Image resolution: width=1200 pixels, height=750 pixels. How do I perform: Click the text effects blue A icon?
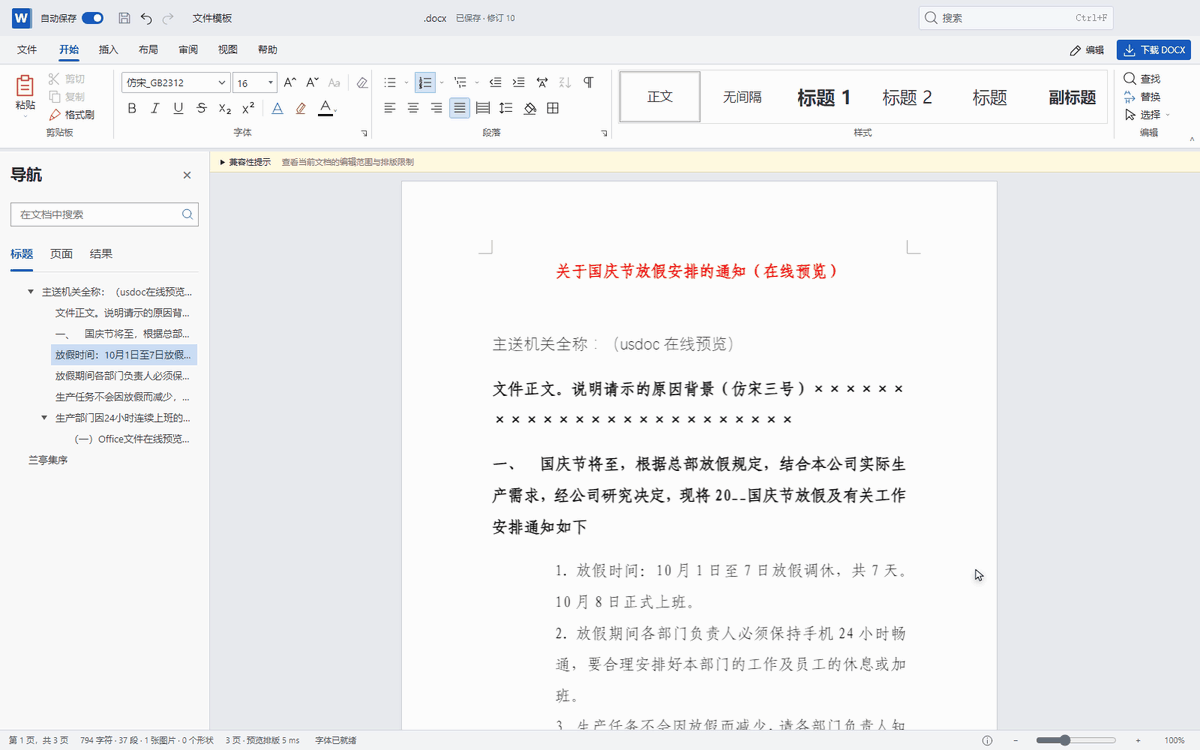point(277,108)
